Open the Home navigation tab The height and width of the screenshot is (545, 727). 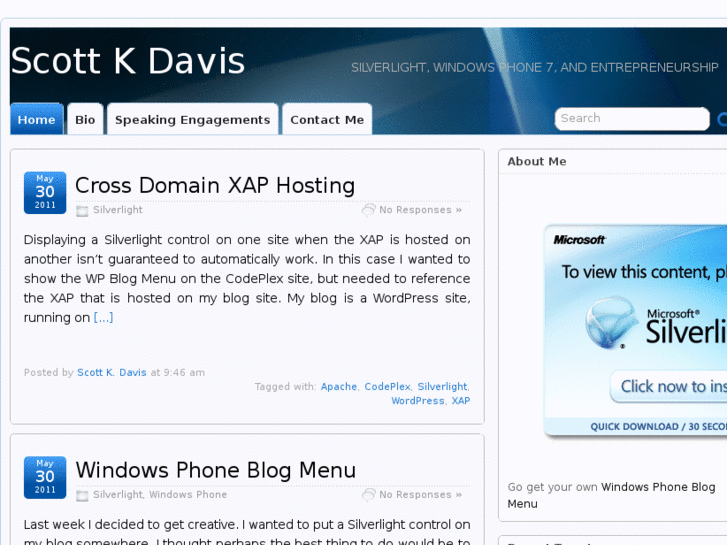(37, 119)
